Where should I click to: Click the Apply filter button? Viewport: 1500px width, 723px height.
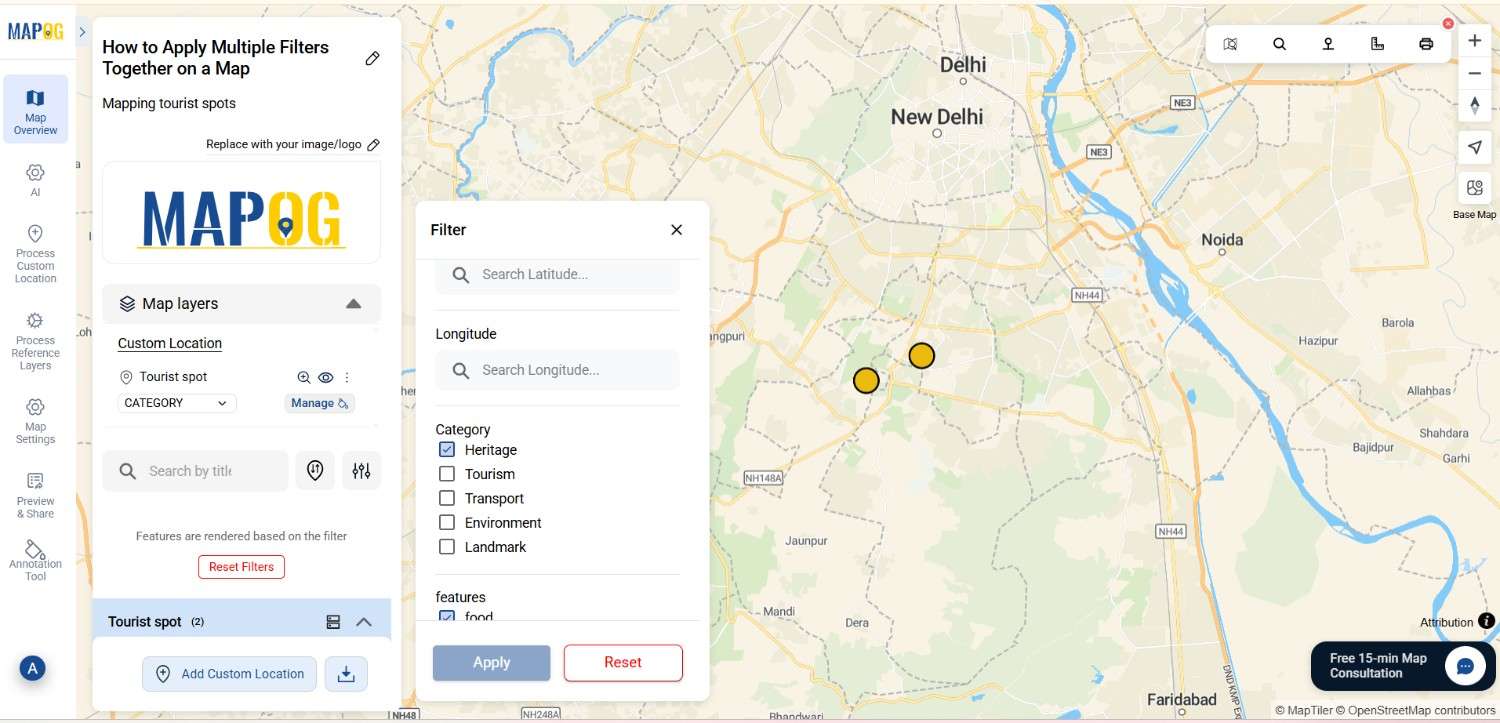(491, 662)
